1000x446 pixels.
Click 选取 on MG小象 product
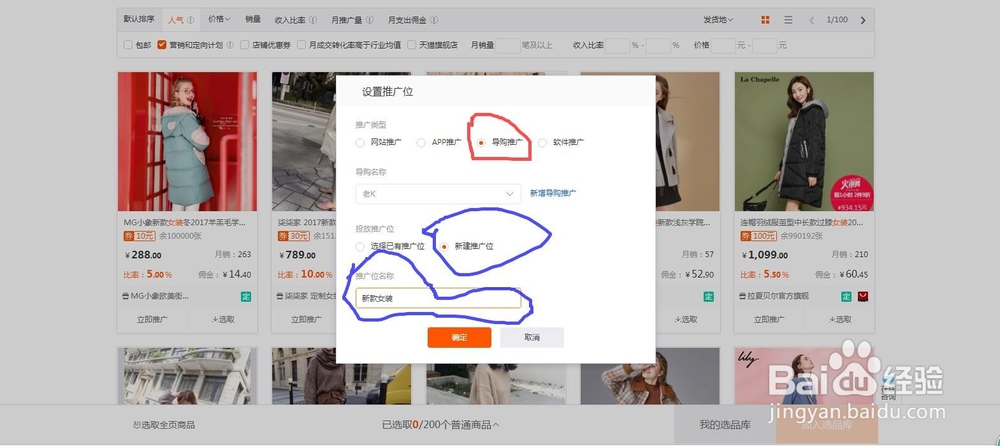tap(223, 319)
